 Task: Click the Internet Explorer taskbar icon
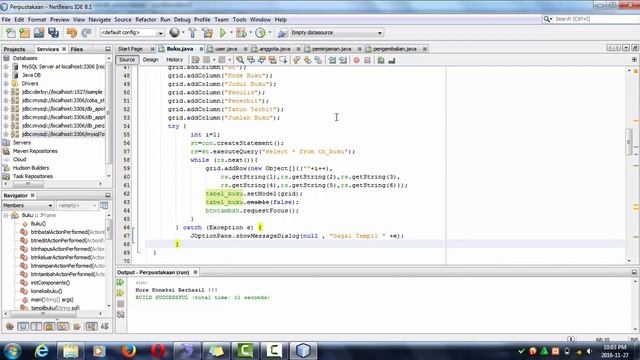(x=41, y=351)
